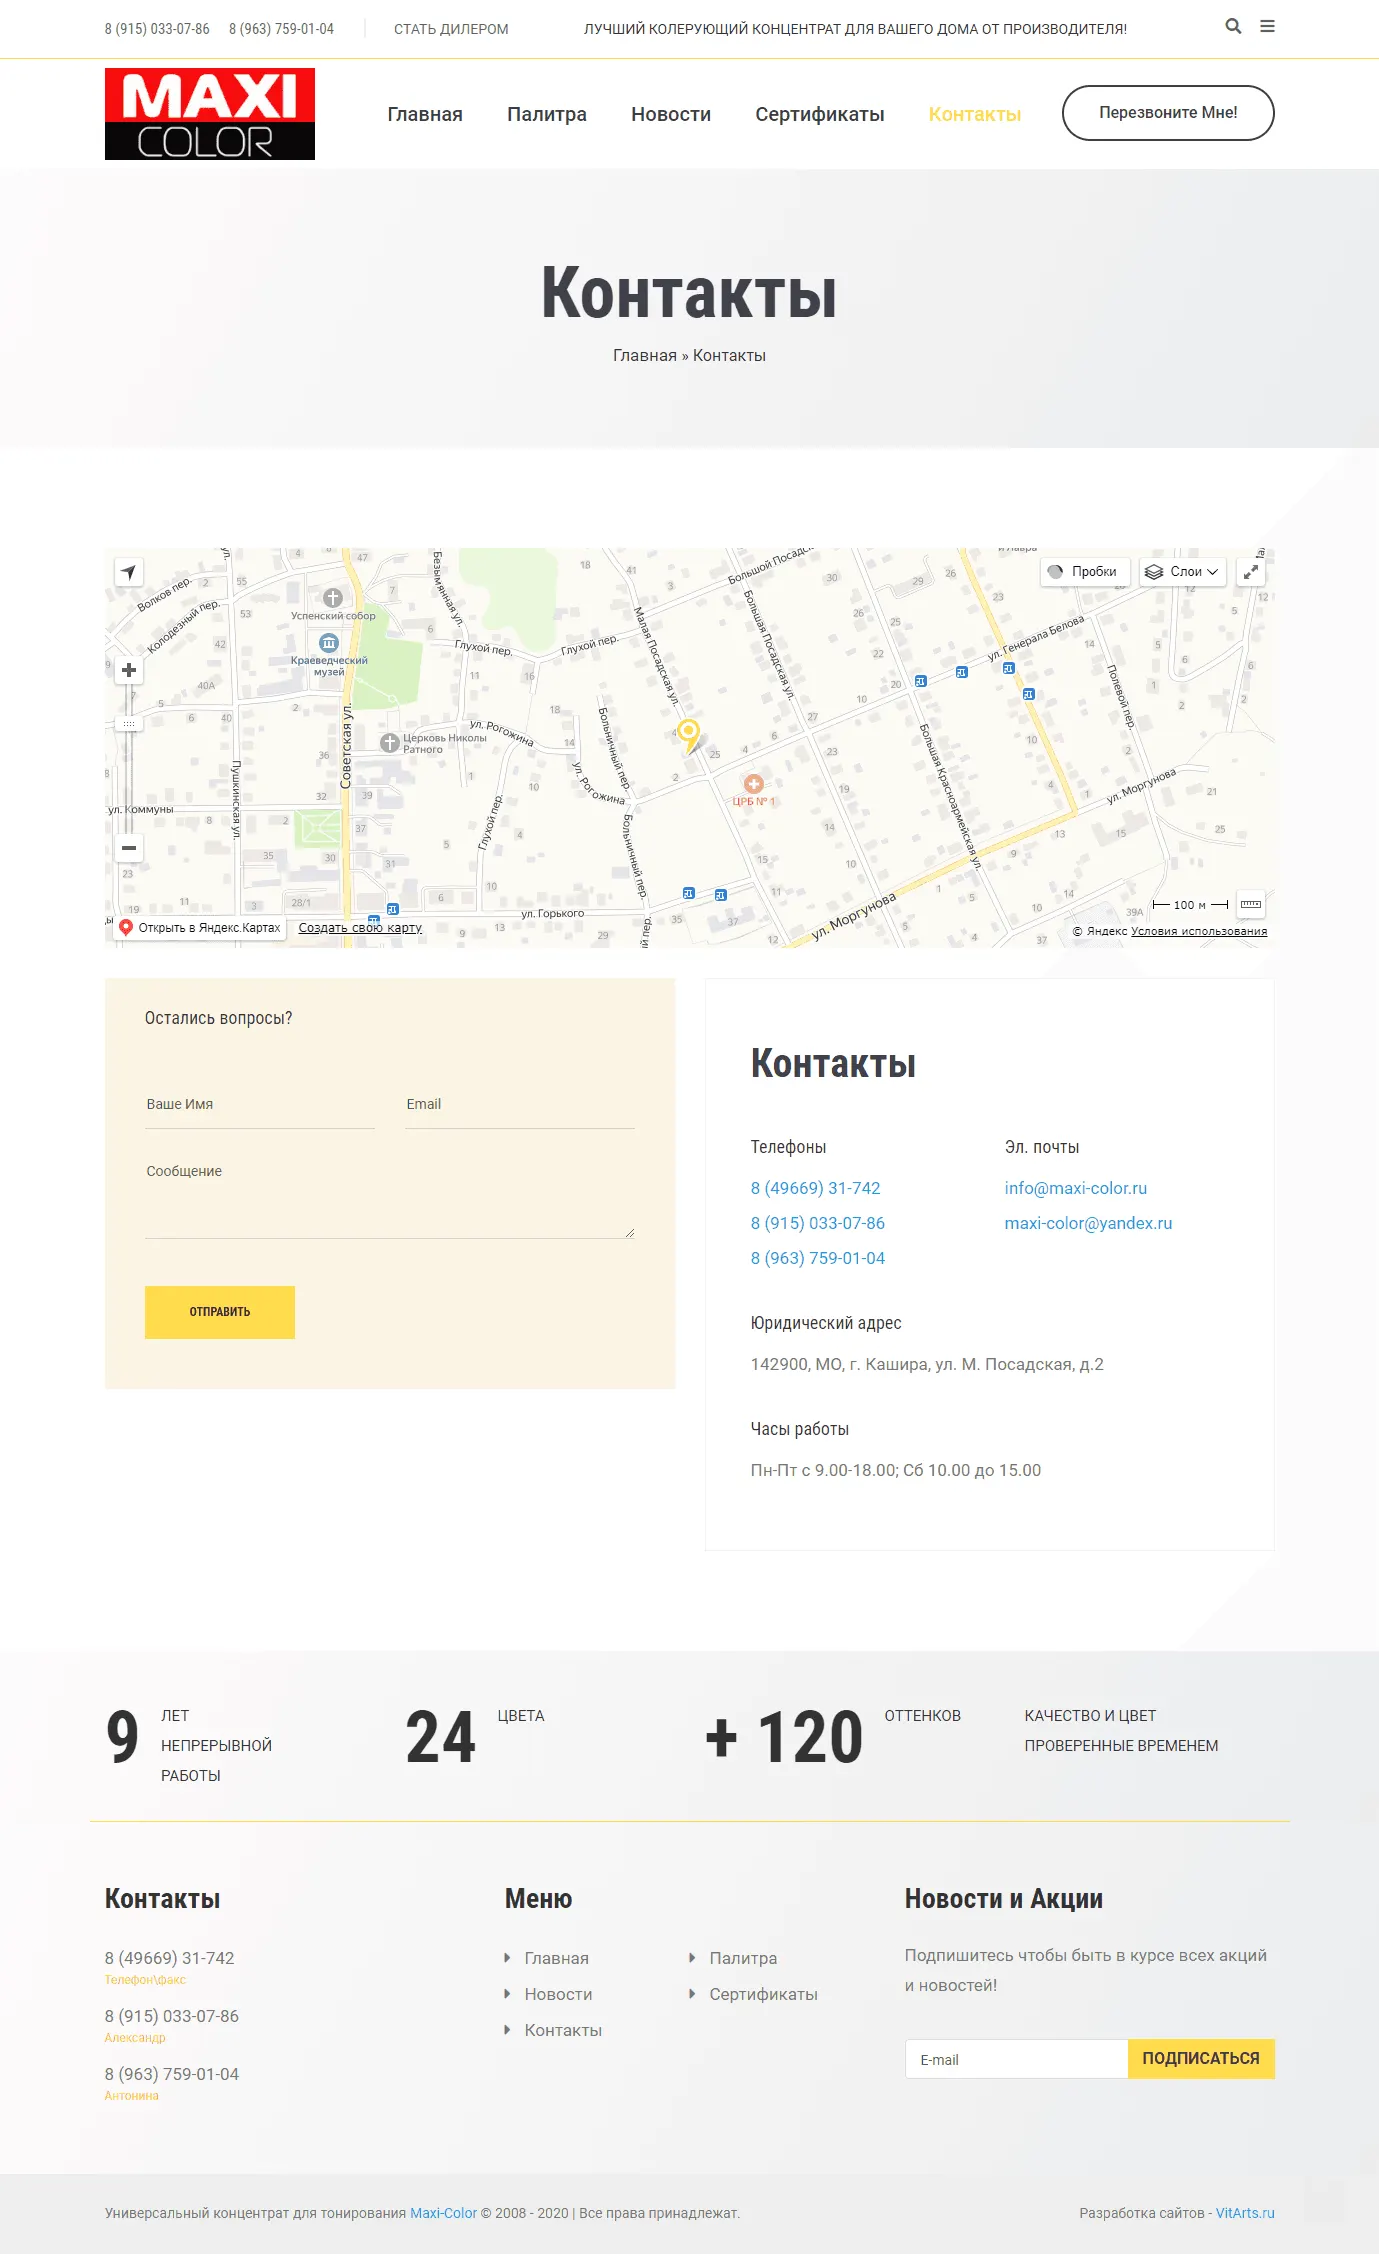
Task: Click the info@maxi-color.ru email link
Action: (x=1075, y=1188)
